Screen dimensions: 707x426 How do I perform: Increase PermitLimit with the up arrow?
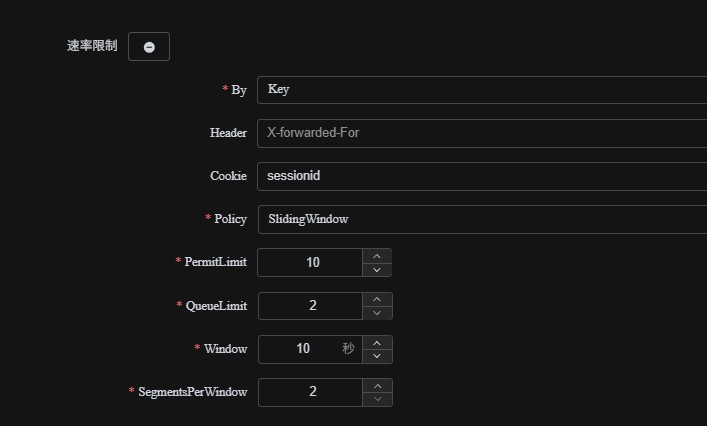pos(377,256)
